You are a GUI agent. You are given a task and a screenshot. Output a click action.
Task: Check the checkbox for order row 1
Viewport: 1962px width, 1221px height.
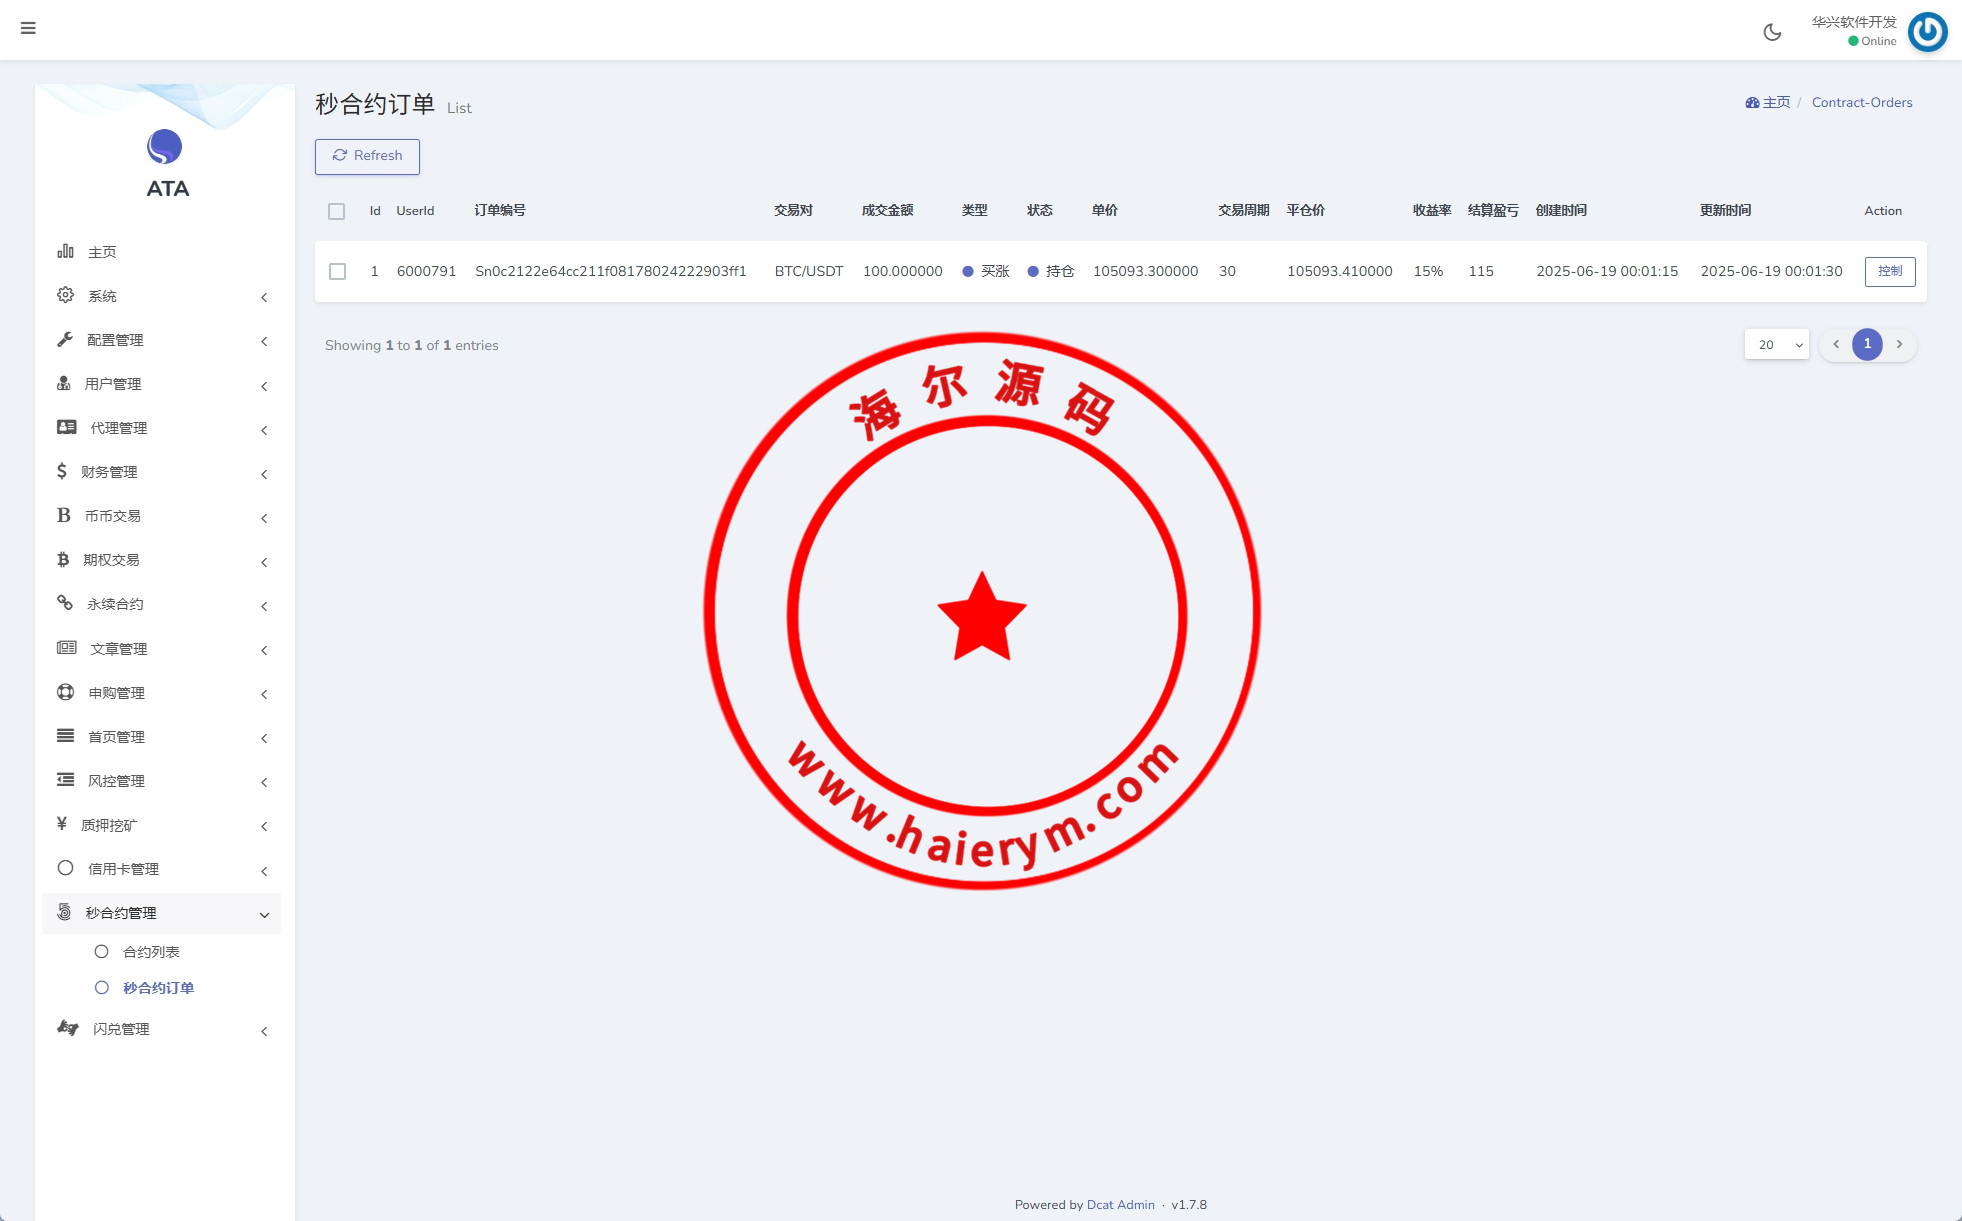coord(337,271)
